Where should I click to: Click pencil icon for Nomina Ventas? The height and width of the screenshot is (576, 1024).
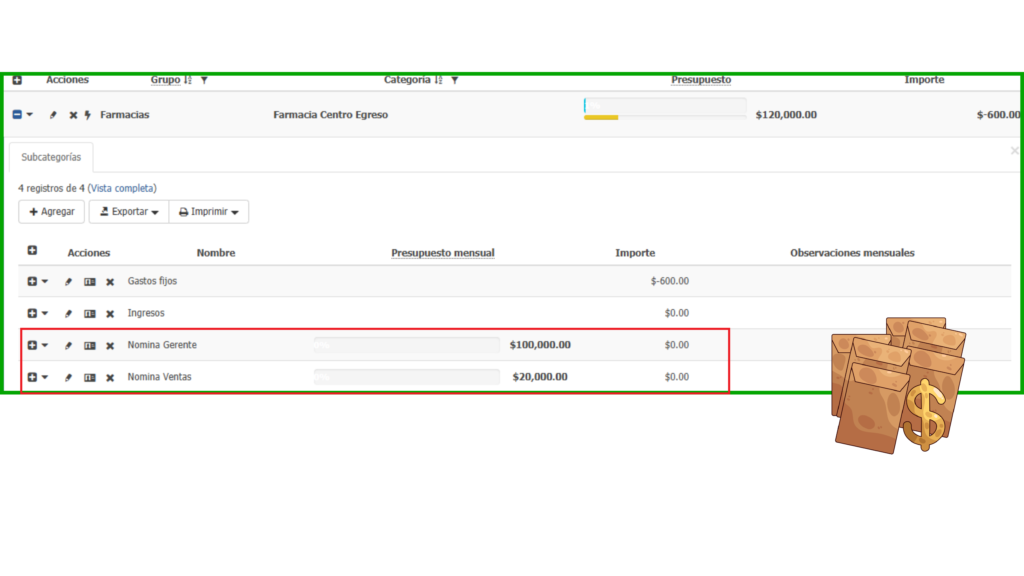click(69, 378)
